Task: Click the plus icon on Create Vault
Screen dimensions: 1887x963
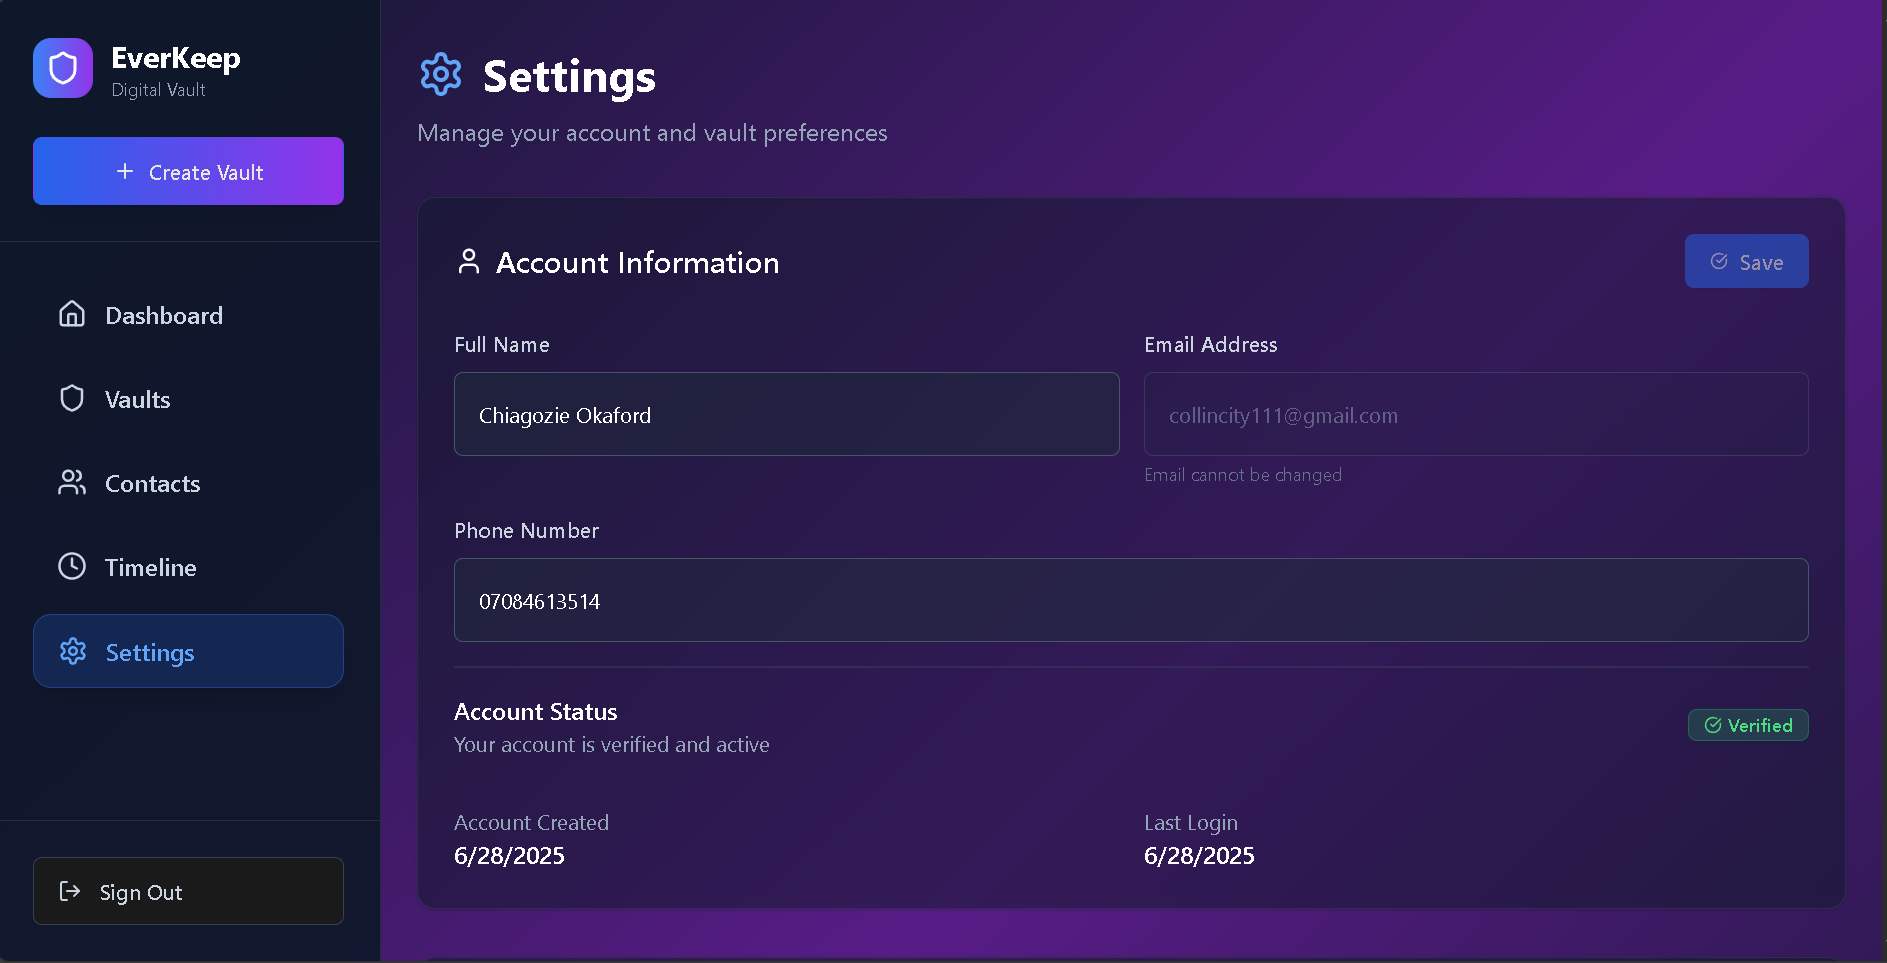Action: tap(125, 171)
